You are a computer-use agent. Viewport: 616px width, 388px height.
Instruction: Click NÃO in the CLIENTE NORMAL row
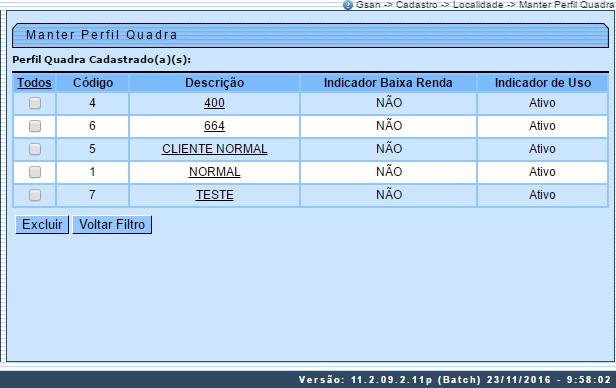[x=389, y=149]
